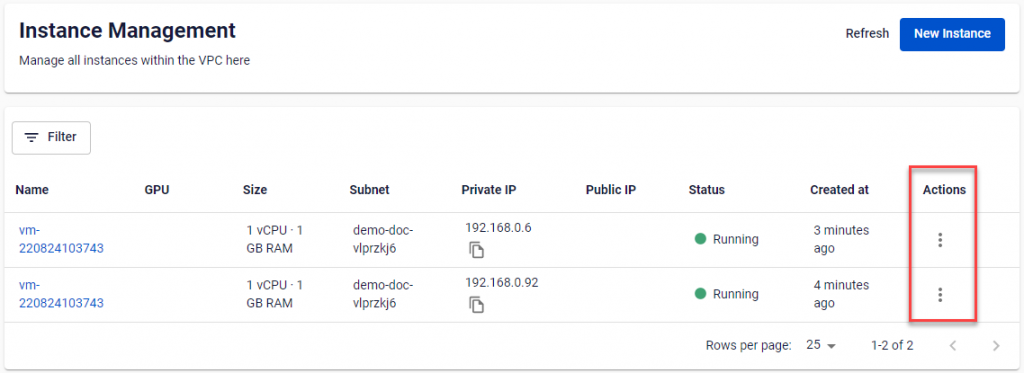Viewport: 1024px width, 373px height.
Task: Click the GPU column header
Action: pos(157,190)
